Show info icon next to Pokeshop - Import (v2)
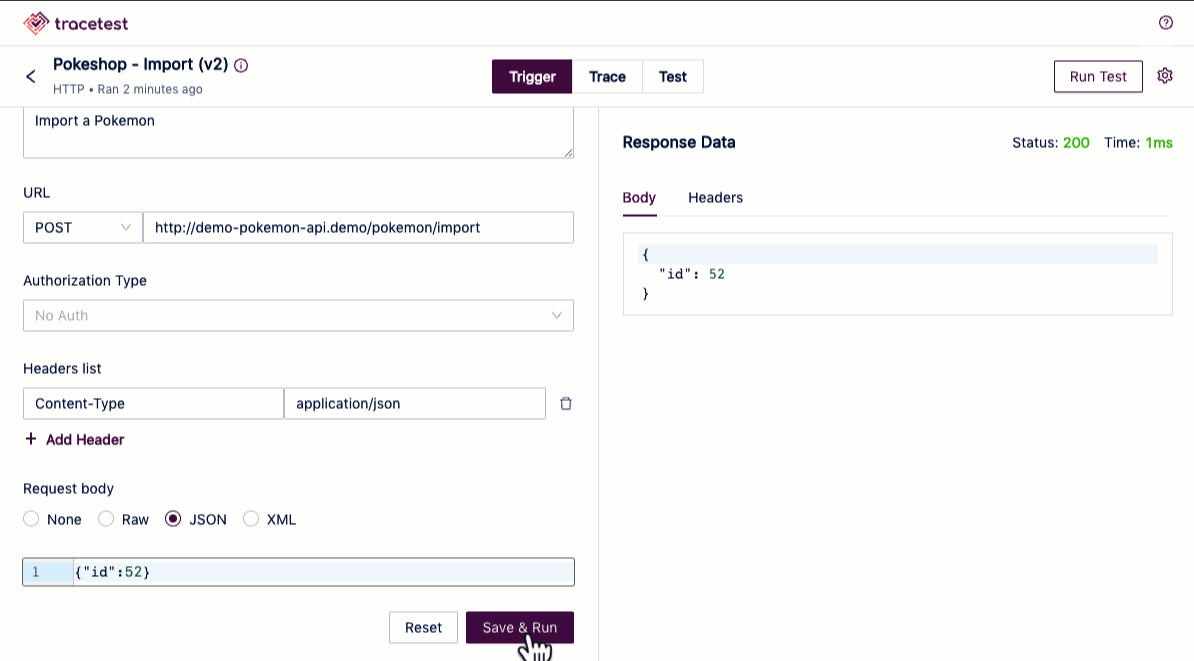Viewport: 1194px width, 661px height. point(241,65)
